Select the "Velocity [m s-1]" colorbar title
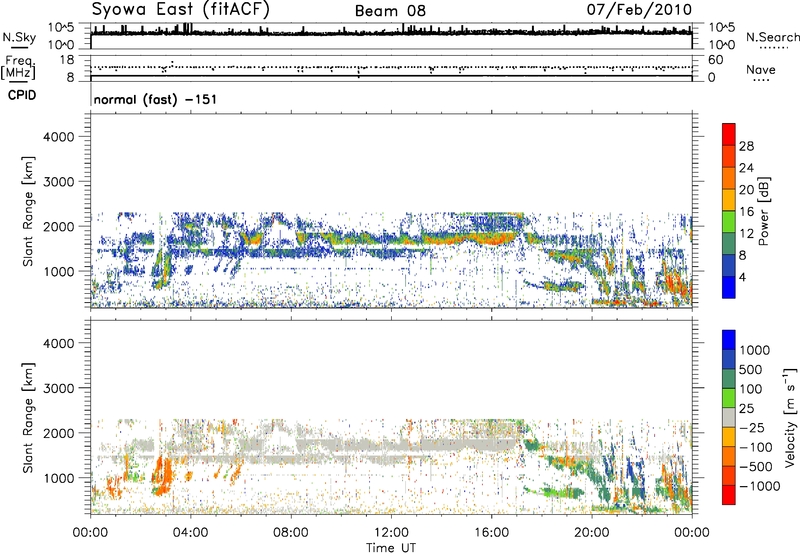Screen dimensions: 800x554 click(790, 417)
